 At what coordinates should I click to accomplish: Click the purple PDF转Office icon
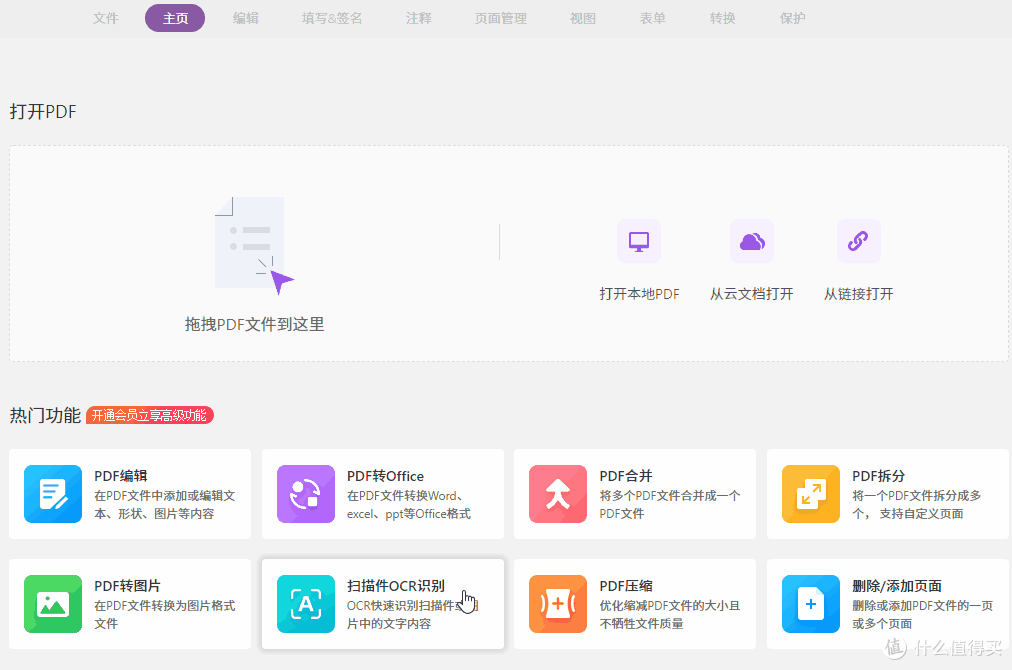(x=306, y=494)
